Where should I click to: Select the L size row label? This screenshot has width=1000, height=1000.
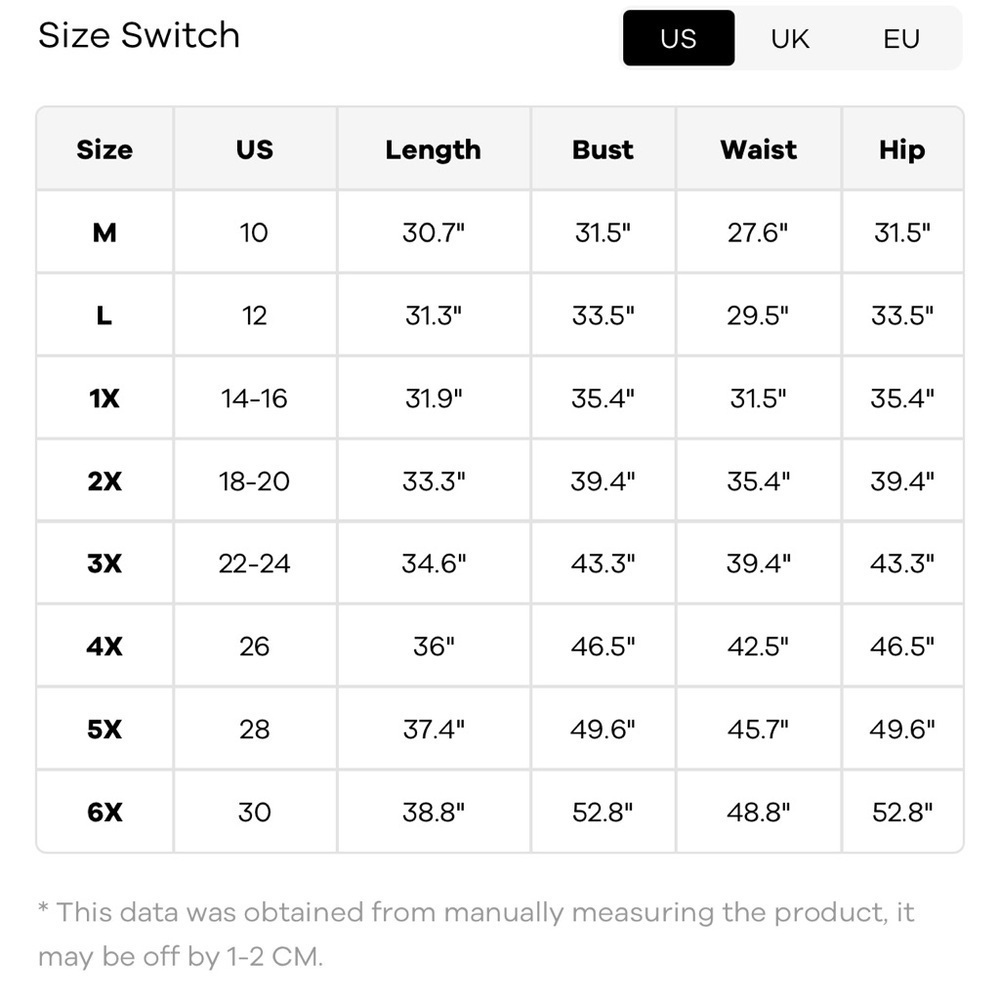pos(104,316)
